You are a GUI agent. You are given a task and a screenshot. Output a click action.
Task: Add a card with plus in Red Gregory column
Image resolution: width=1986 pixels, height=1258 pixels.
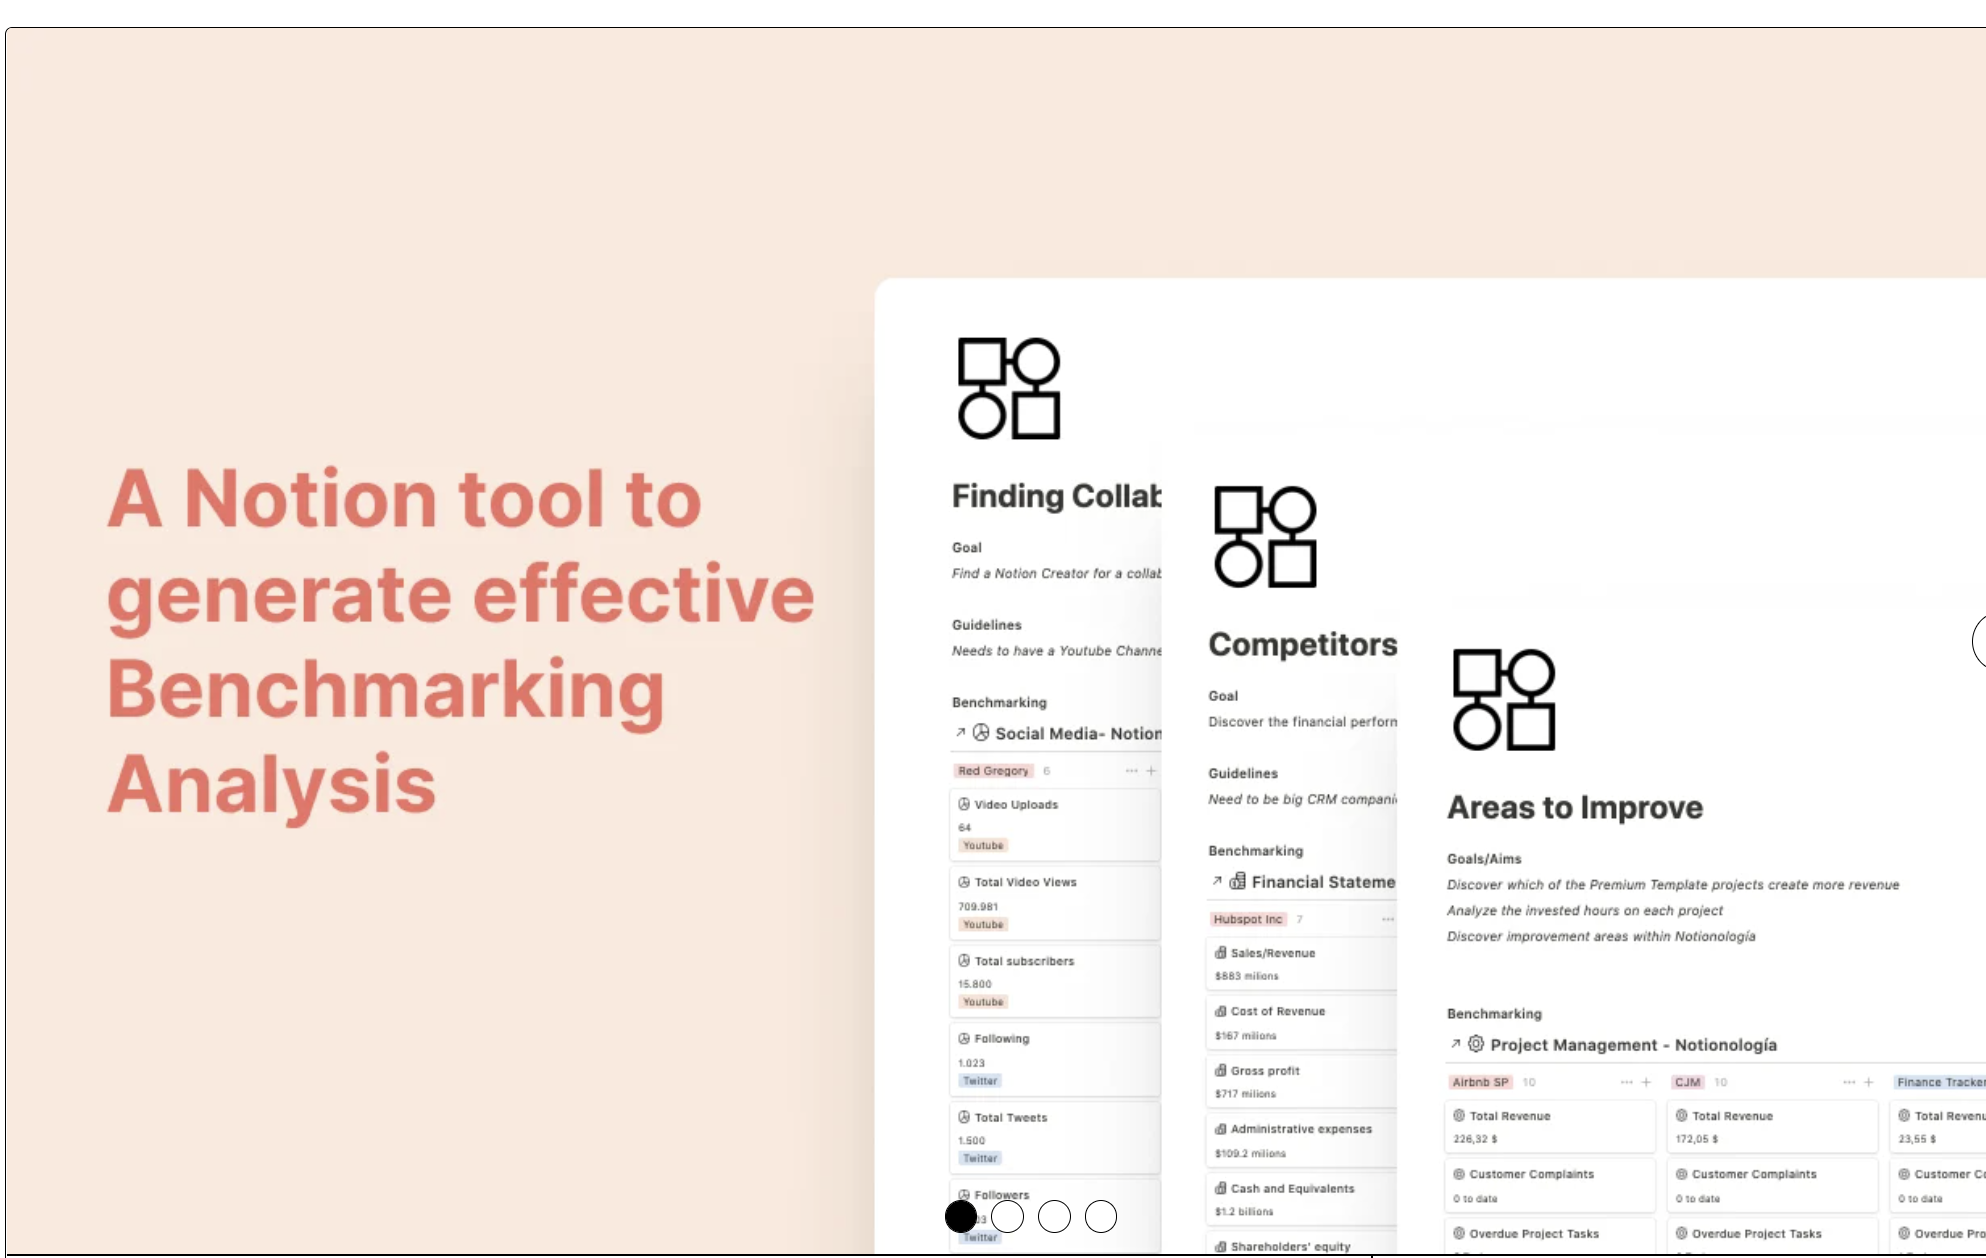point(1151,771)
